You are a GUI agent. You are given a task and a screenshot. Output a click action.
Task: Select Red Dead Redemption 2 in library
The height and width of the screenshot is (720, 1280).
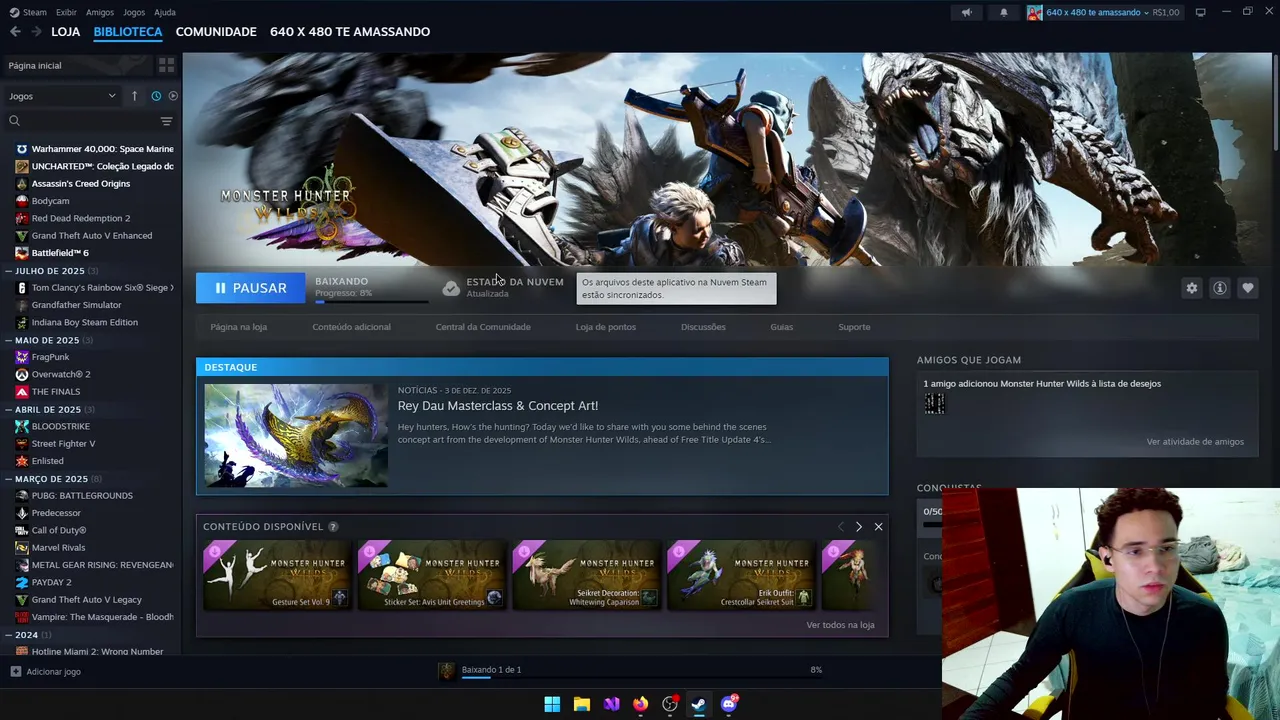(x=81, y=218)
